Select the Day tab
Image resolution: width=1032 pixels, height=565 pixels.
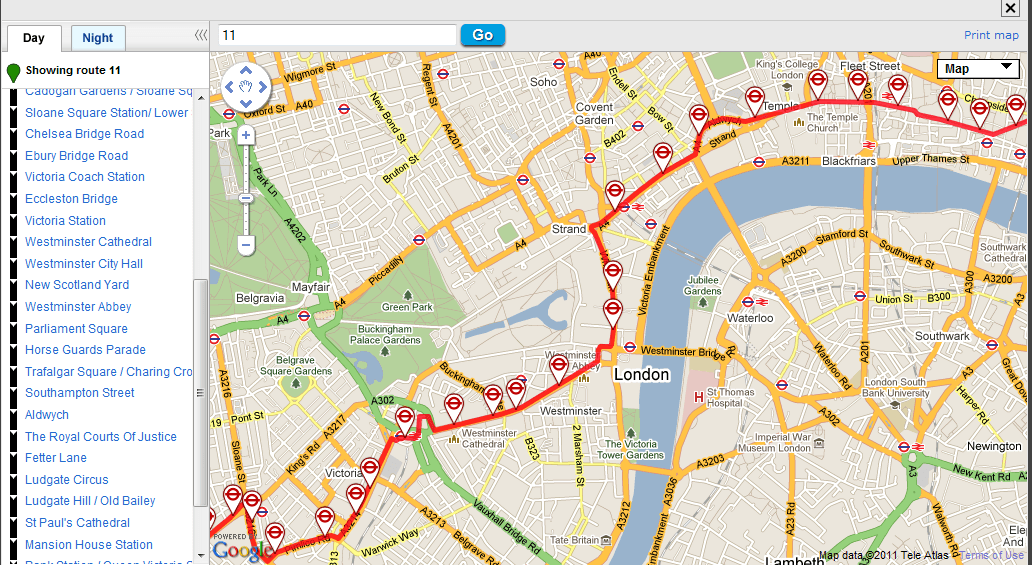34,38
